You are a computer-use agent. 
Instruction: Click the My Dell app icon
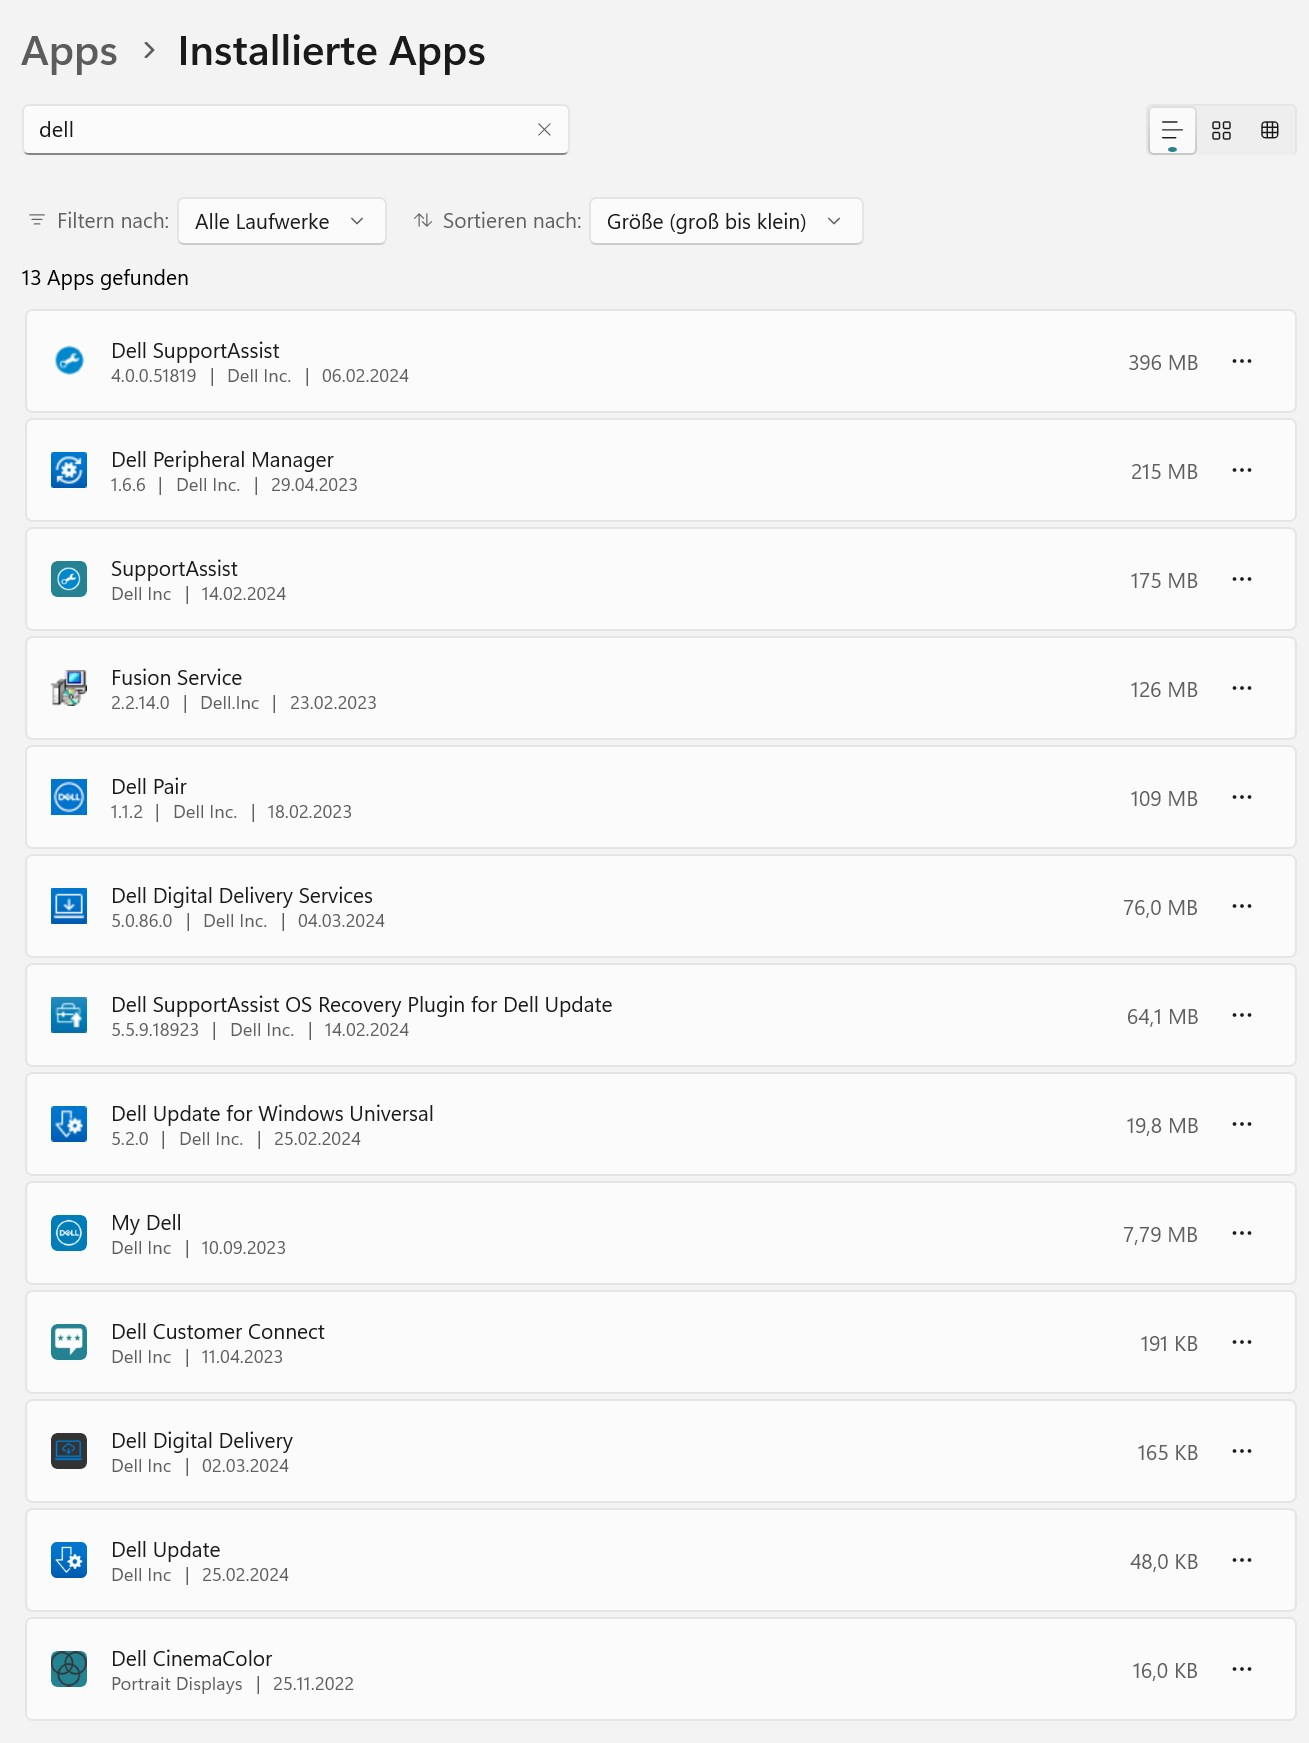click(69, 1233)
